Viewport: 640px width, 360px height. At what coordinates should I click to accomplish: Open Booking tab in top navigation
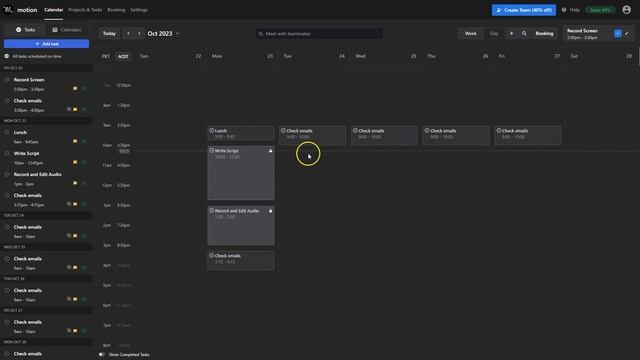116,10
